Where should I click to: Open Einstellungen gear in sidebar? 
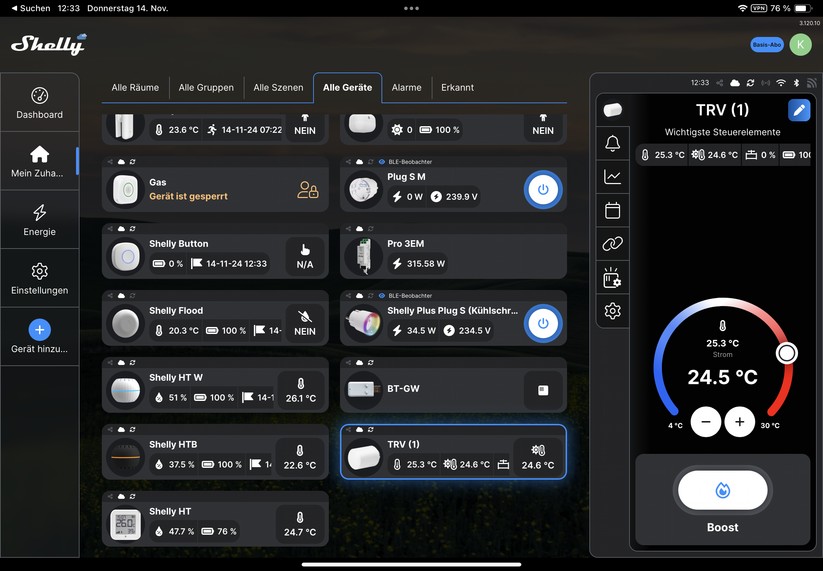tap(39, 278)
